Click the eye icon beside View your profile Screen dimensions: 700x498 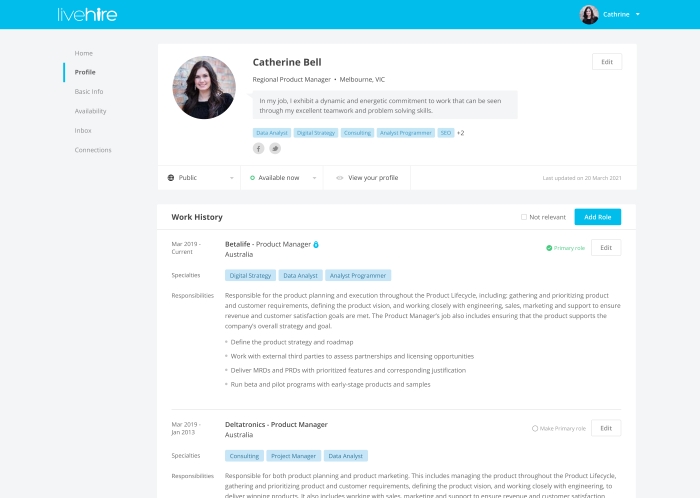[x=339, y=178]
